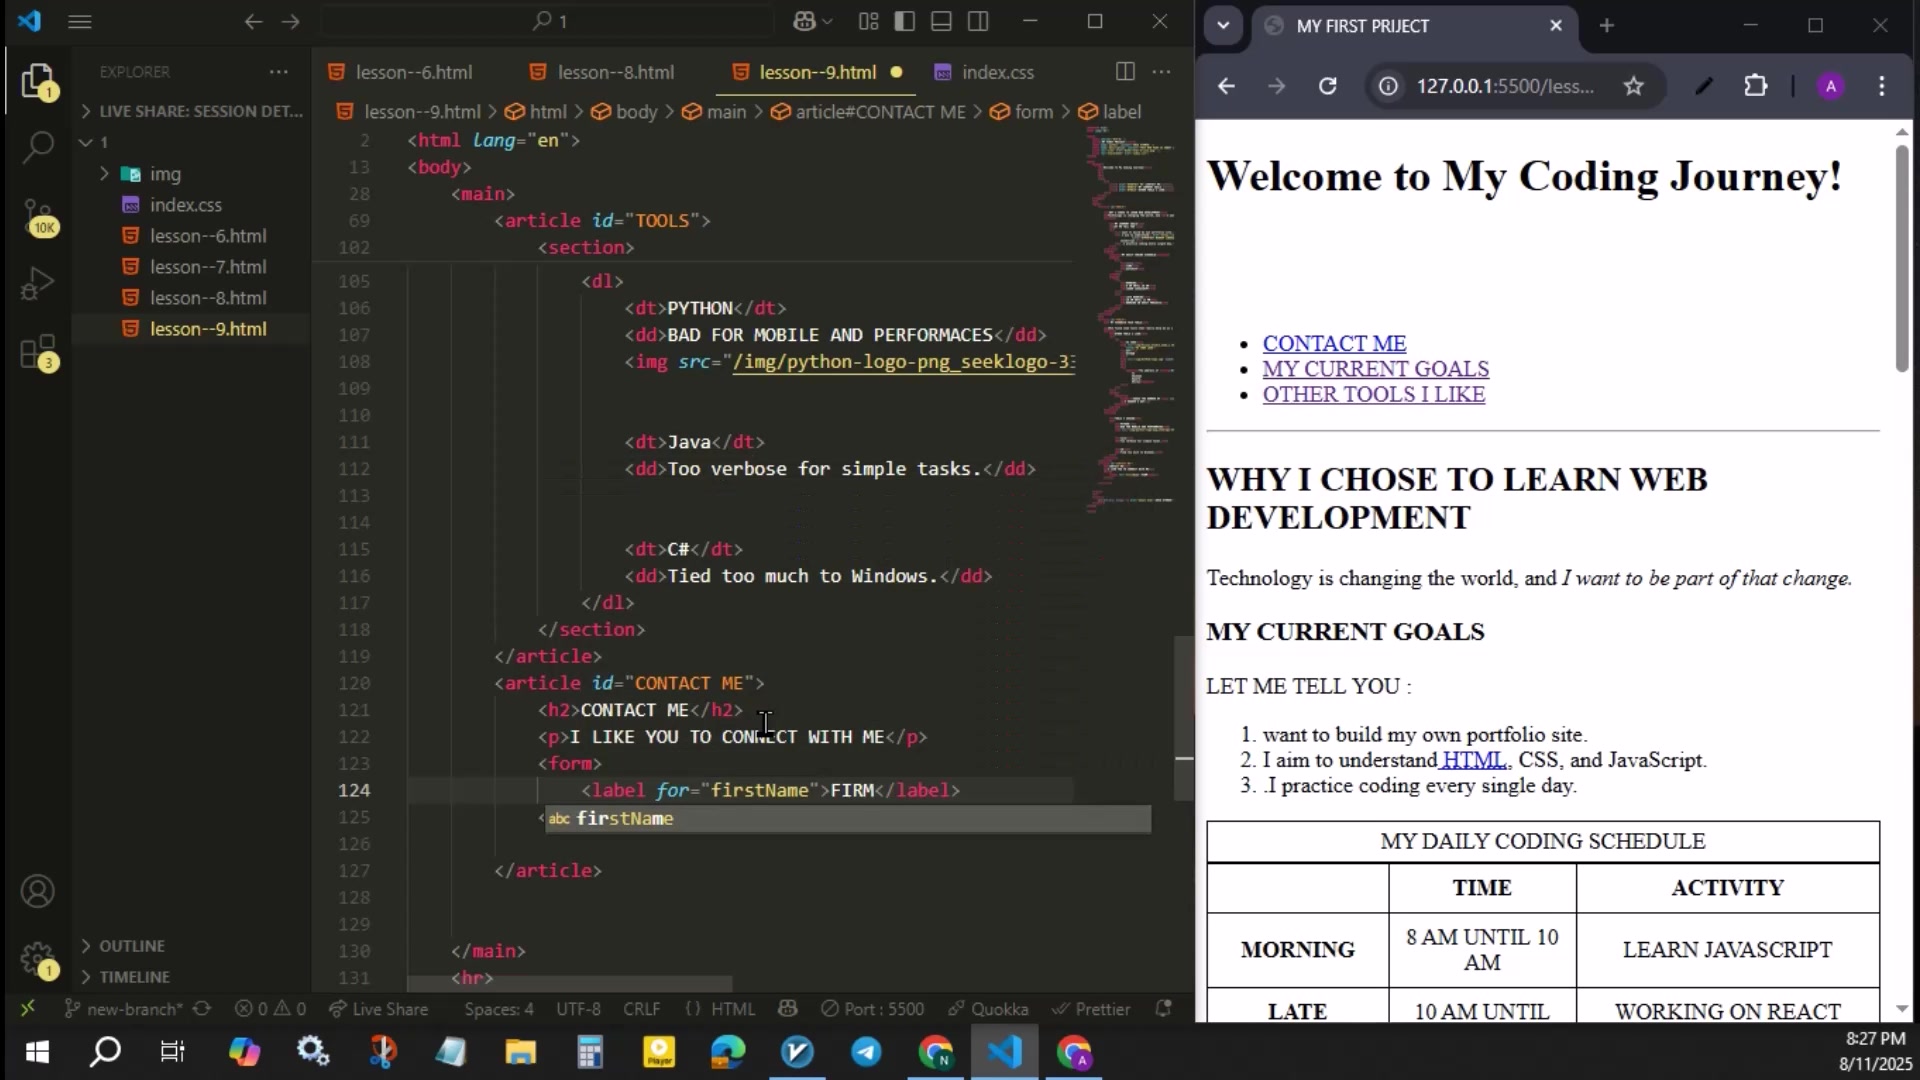
Task: Open Source Control view with 10K badge
Action: coord(38,214)
